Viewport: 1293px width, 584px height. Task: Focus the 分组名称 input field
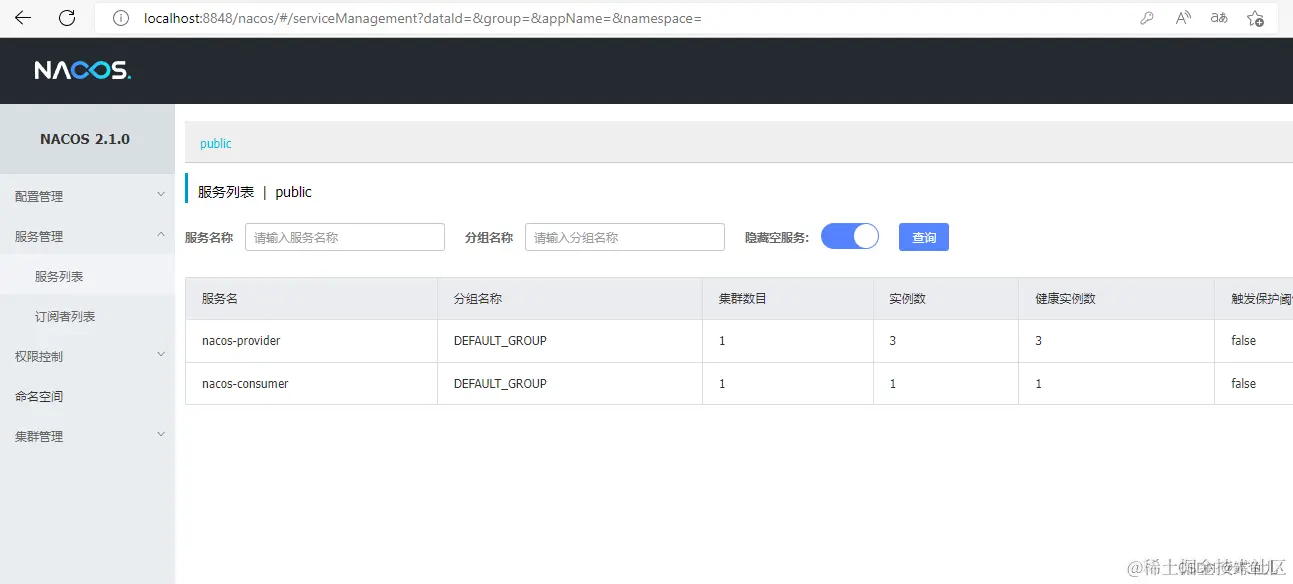pyautogui.click(x=625, y=237)
